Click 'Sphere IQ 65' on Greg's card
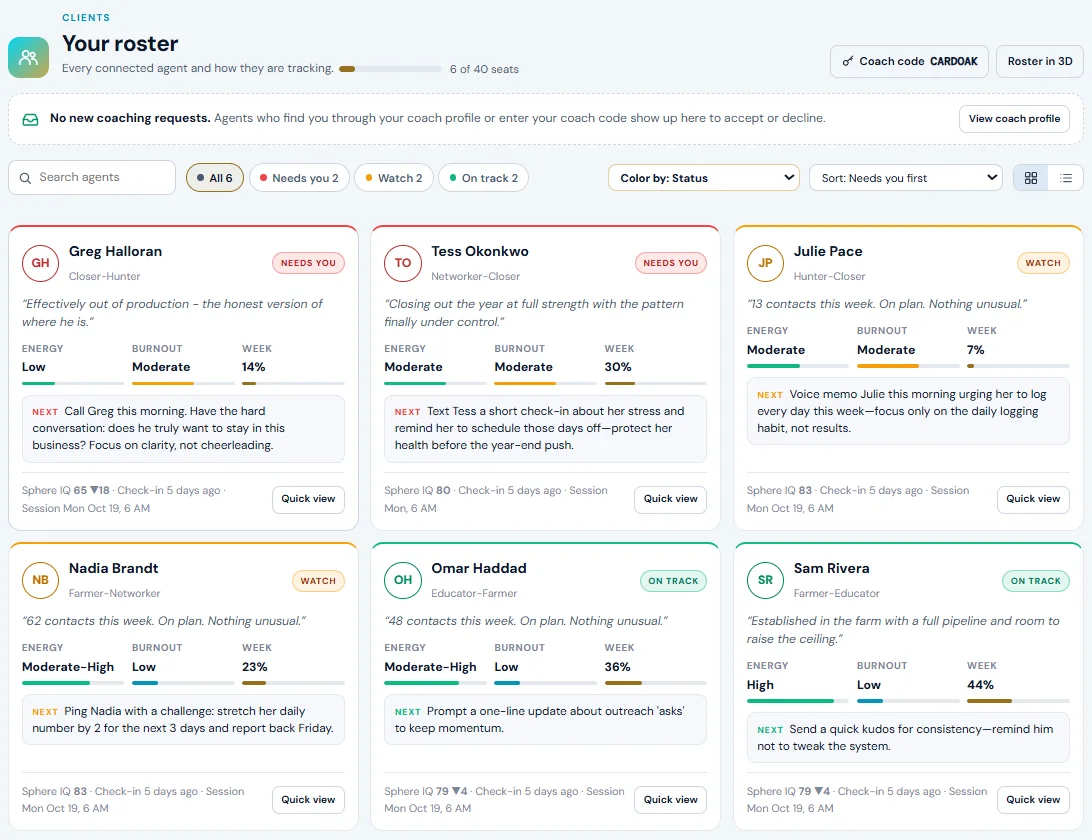 54,490
